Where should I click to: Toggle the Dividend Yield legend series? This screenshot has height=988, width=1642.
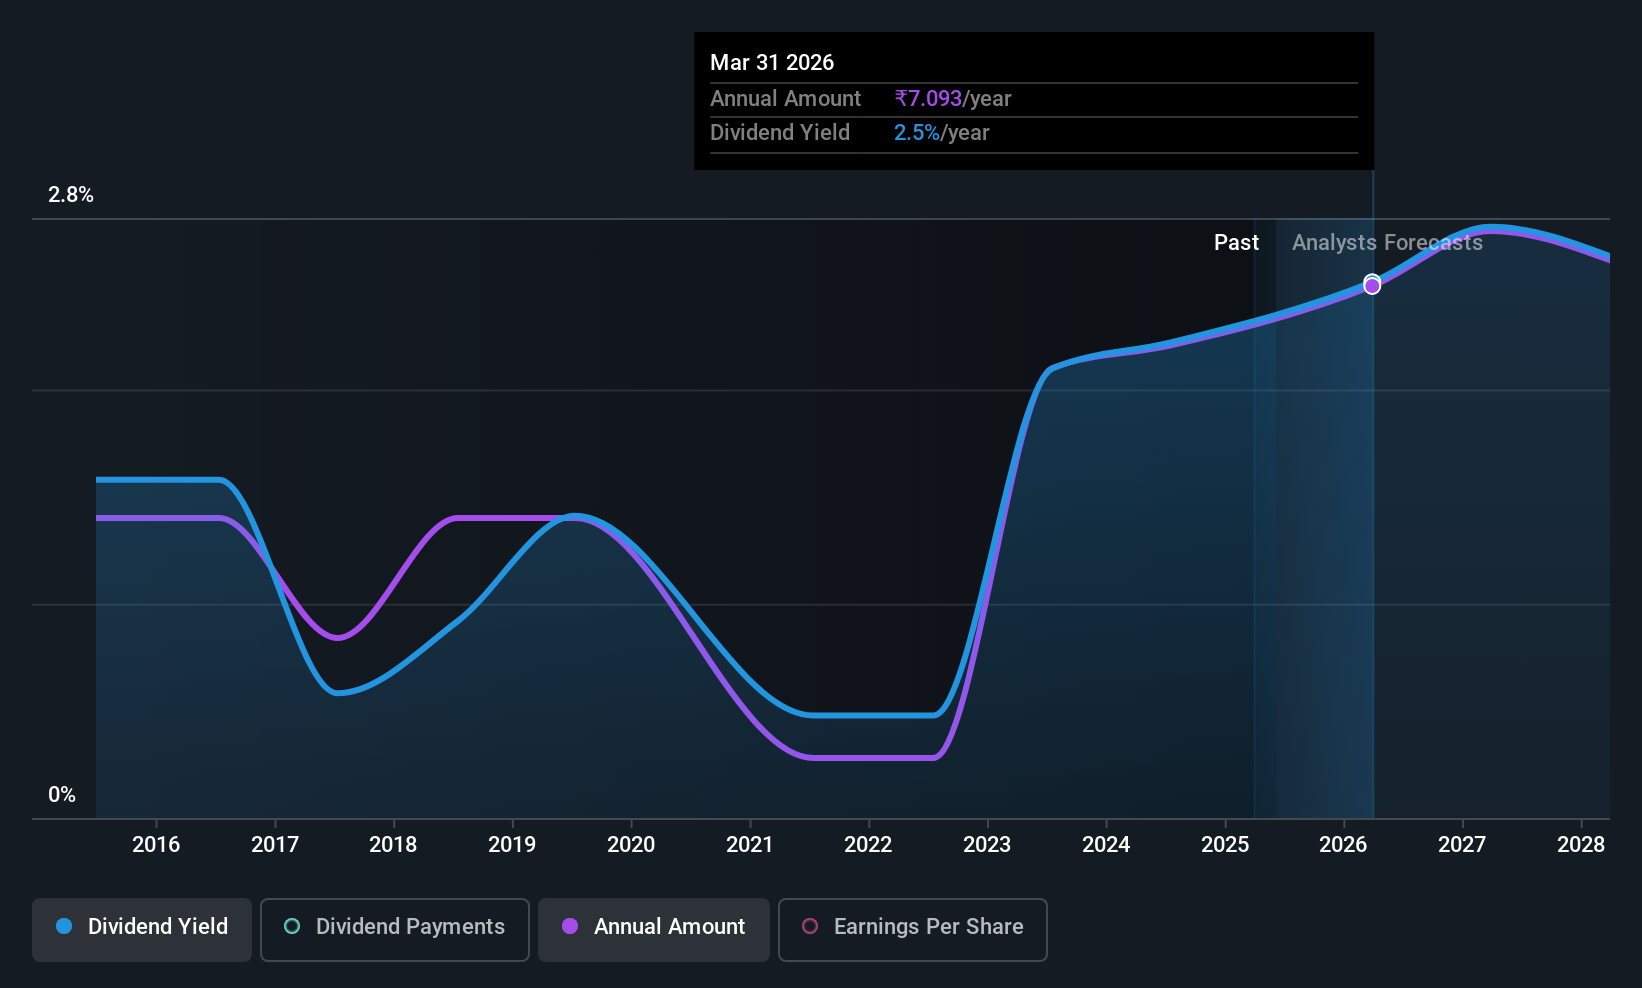click(142, 929)
